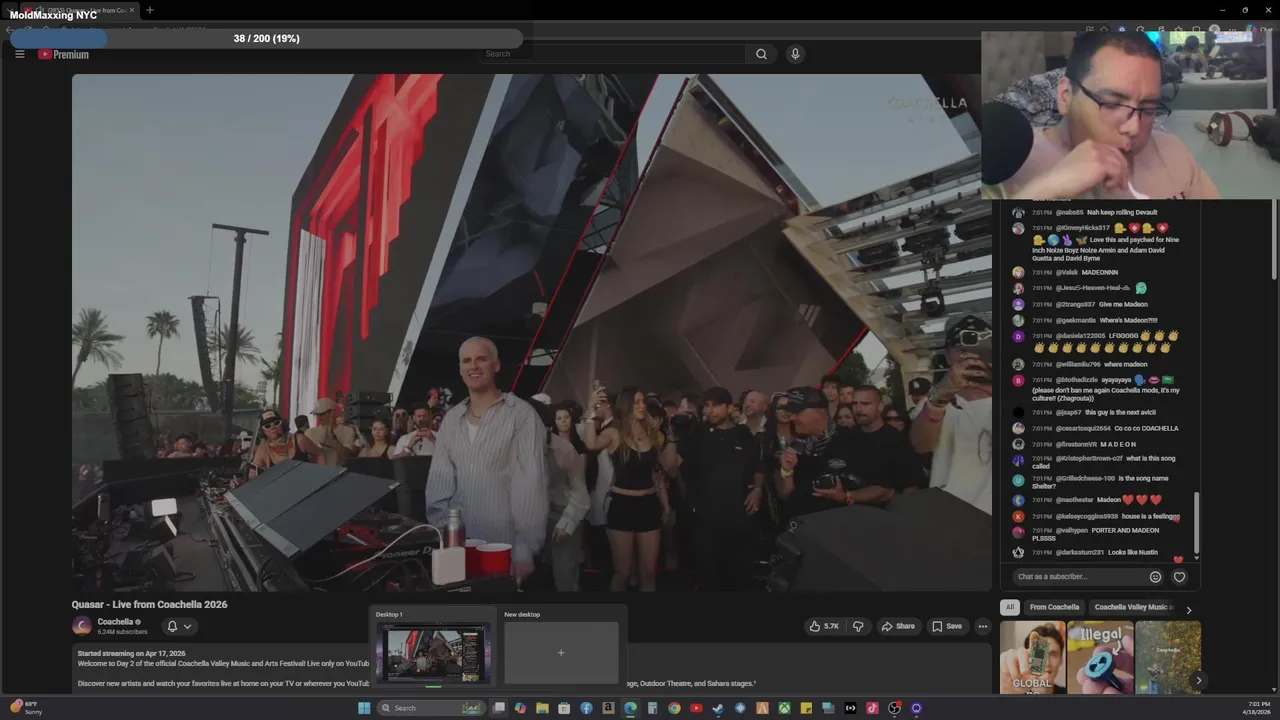
Task: Select the All recommendations filter chip
Action: point(1010,607)
